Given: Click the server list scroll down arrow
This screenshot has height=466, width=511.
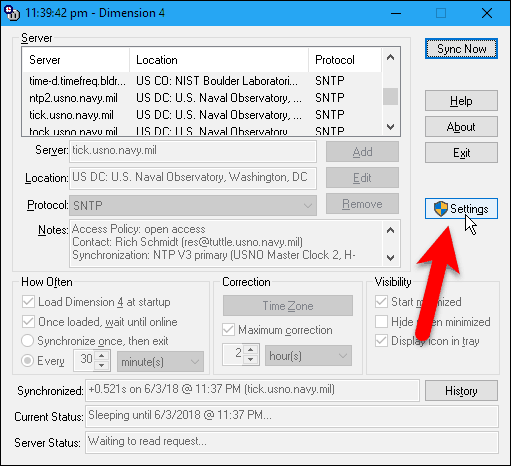Looking at the screenshot, I should click(390, 126).
